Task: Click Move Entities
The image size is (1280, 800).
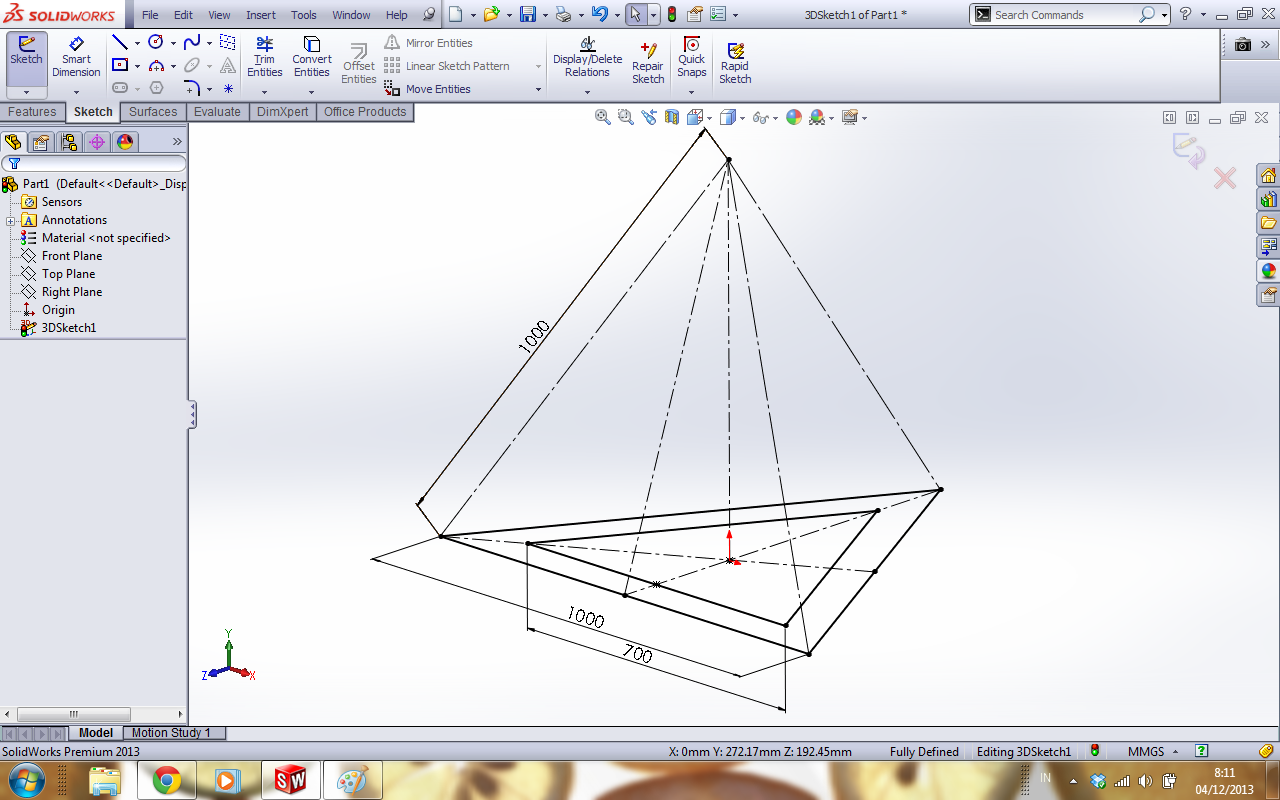Action: 428,89
